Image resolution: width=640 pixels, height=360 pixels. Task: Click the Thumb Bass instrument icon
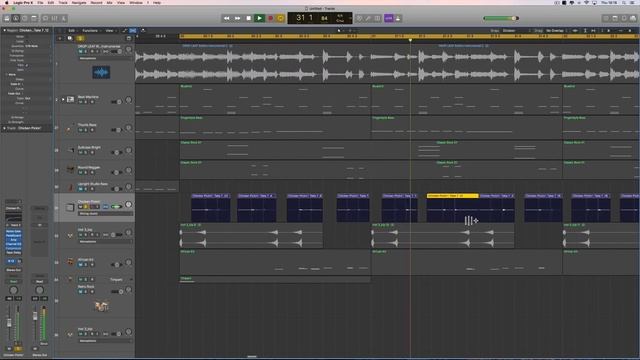(70, 128)
